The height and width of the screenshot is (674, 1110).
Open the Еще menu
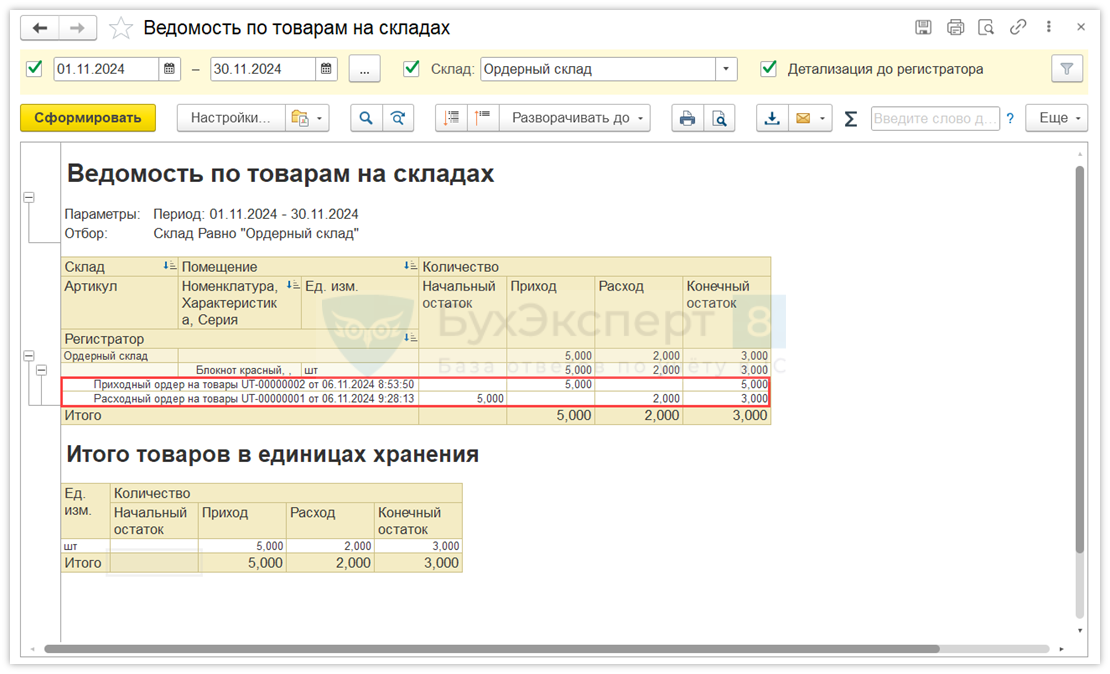point(1061,118)
